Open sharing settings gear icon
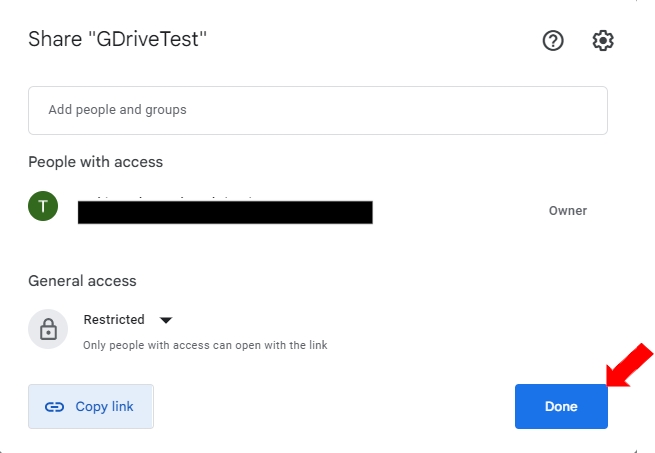The width and height of the screenshot is (655, 453). point(603,40)
